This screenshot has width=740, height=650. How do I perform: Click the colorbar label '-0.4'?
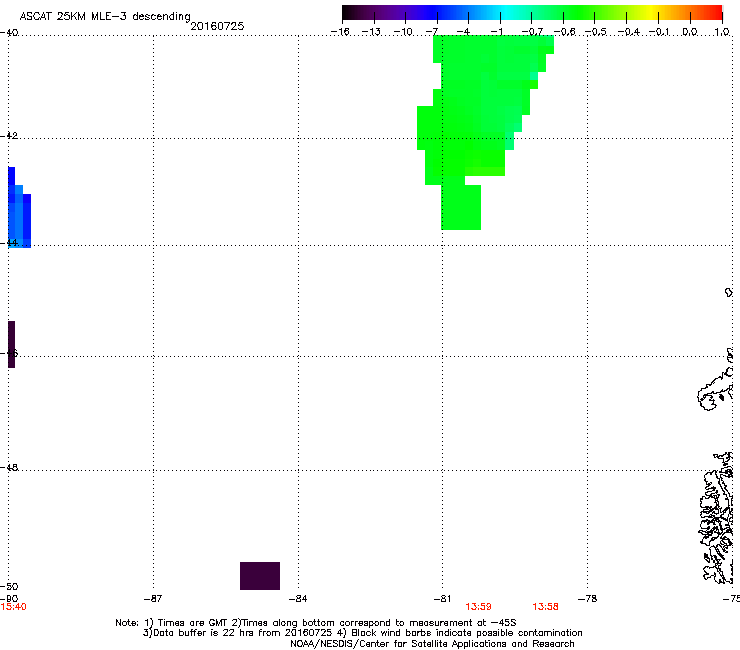click(629, 32)
